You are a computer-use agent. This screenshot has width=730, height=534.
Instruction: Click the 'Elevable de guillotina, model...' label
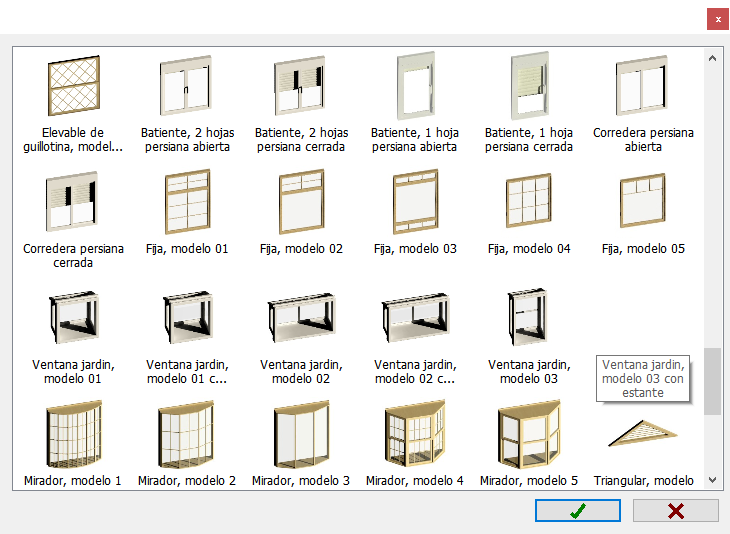point(73,140)
